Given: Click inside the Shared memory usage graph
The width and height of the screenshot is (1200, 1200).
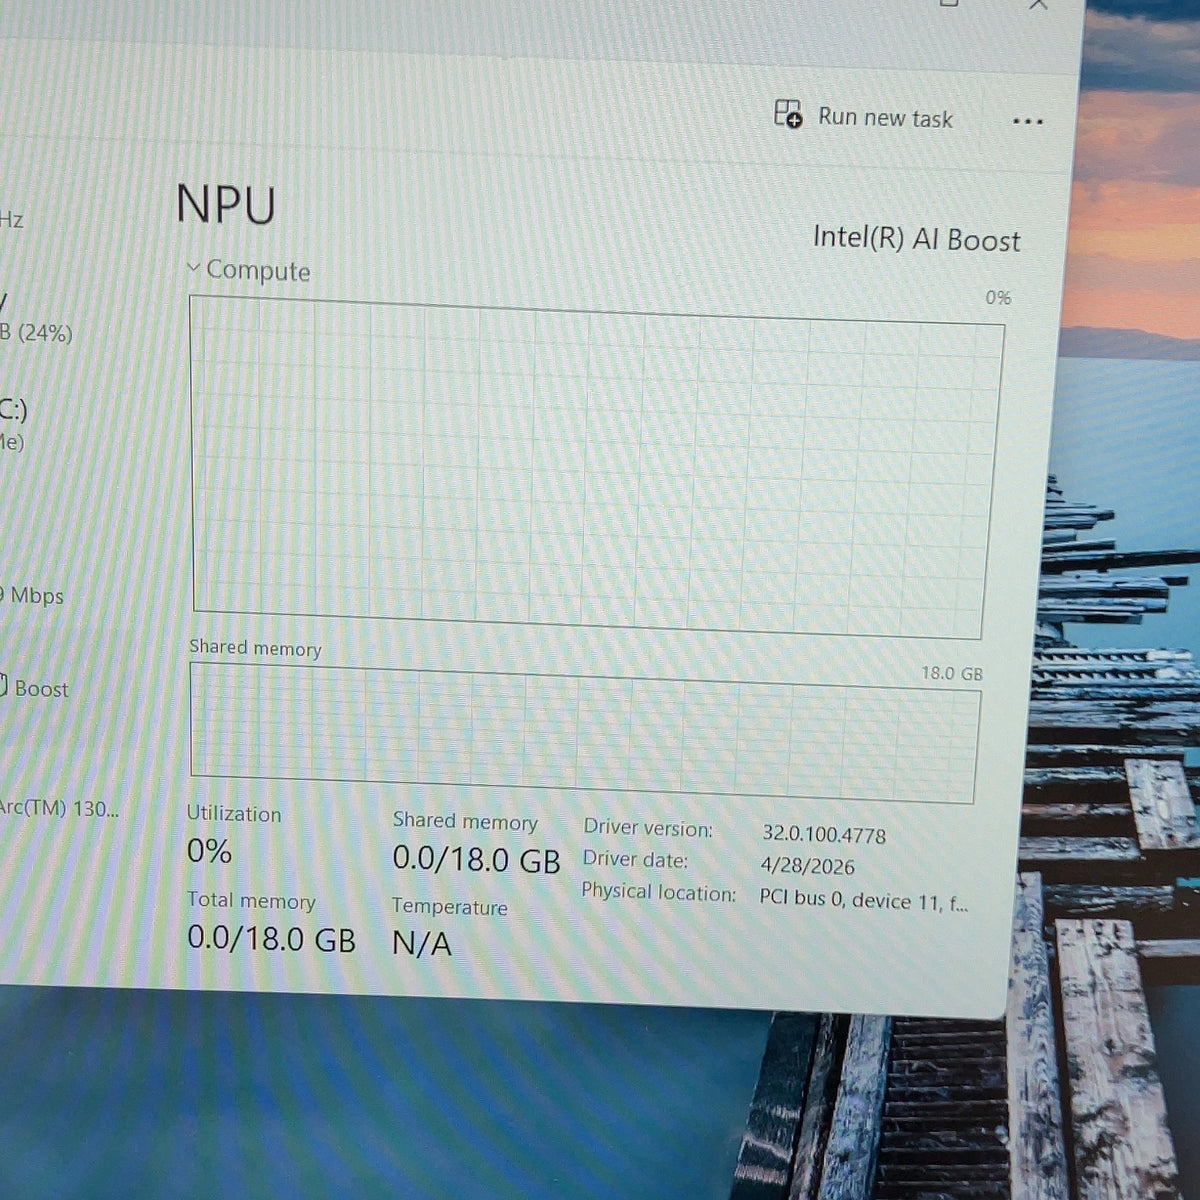Looking at the screenshot, I should tap(584, 731).
